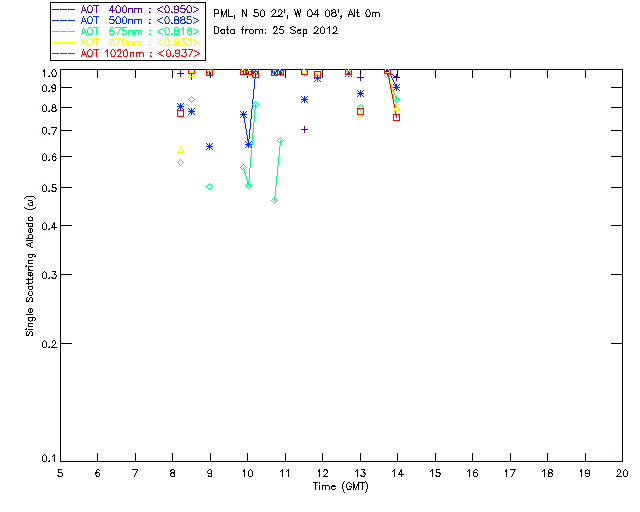640x512 pixels.
Task: Click x-axis tick label '9'
Action: click(210, 473)
